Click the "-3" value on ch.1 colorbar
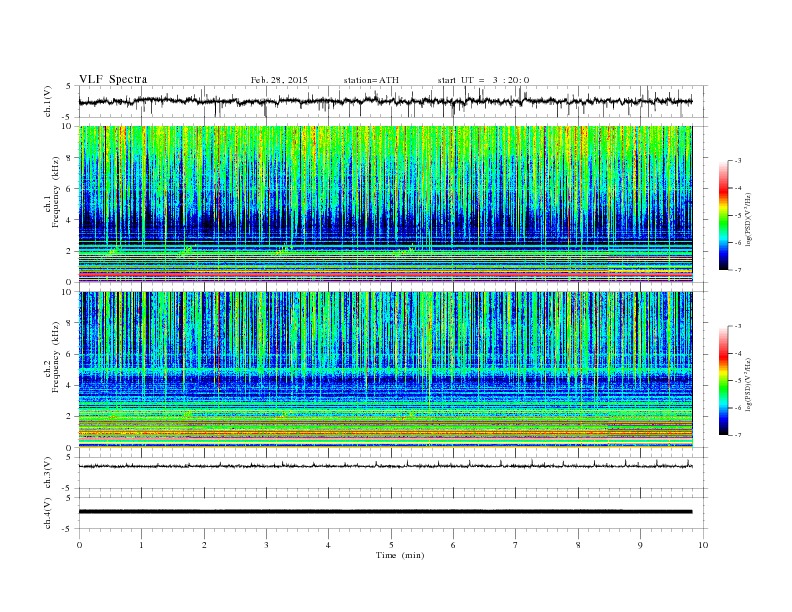 (x=738, y=161)
